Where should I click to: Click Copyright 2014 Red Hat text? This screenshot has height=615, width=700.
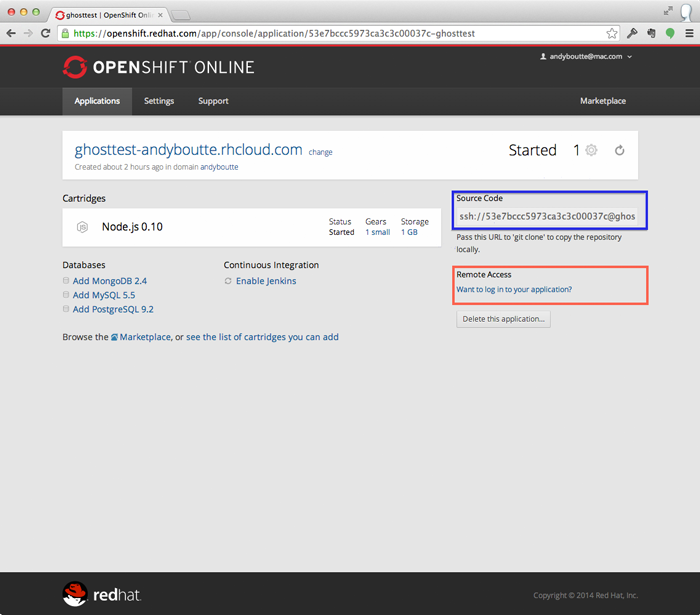tap(585, 595)
